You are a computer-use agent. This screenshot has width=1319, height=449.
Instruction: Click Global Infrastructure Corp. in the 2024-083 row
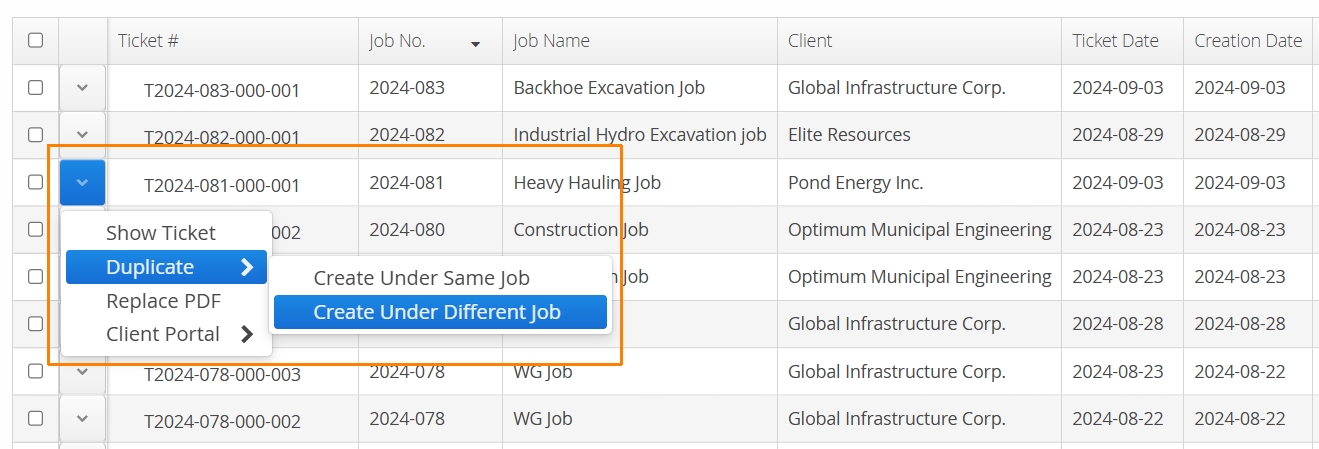click(896, 88)
